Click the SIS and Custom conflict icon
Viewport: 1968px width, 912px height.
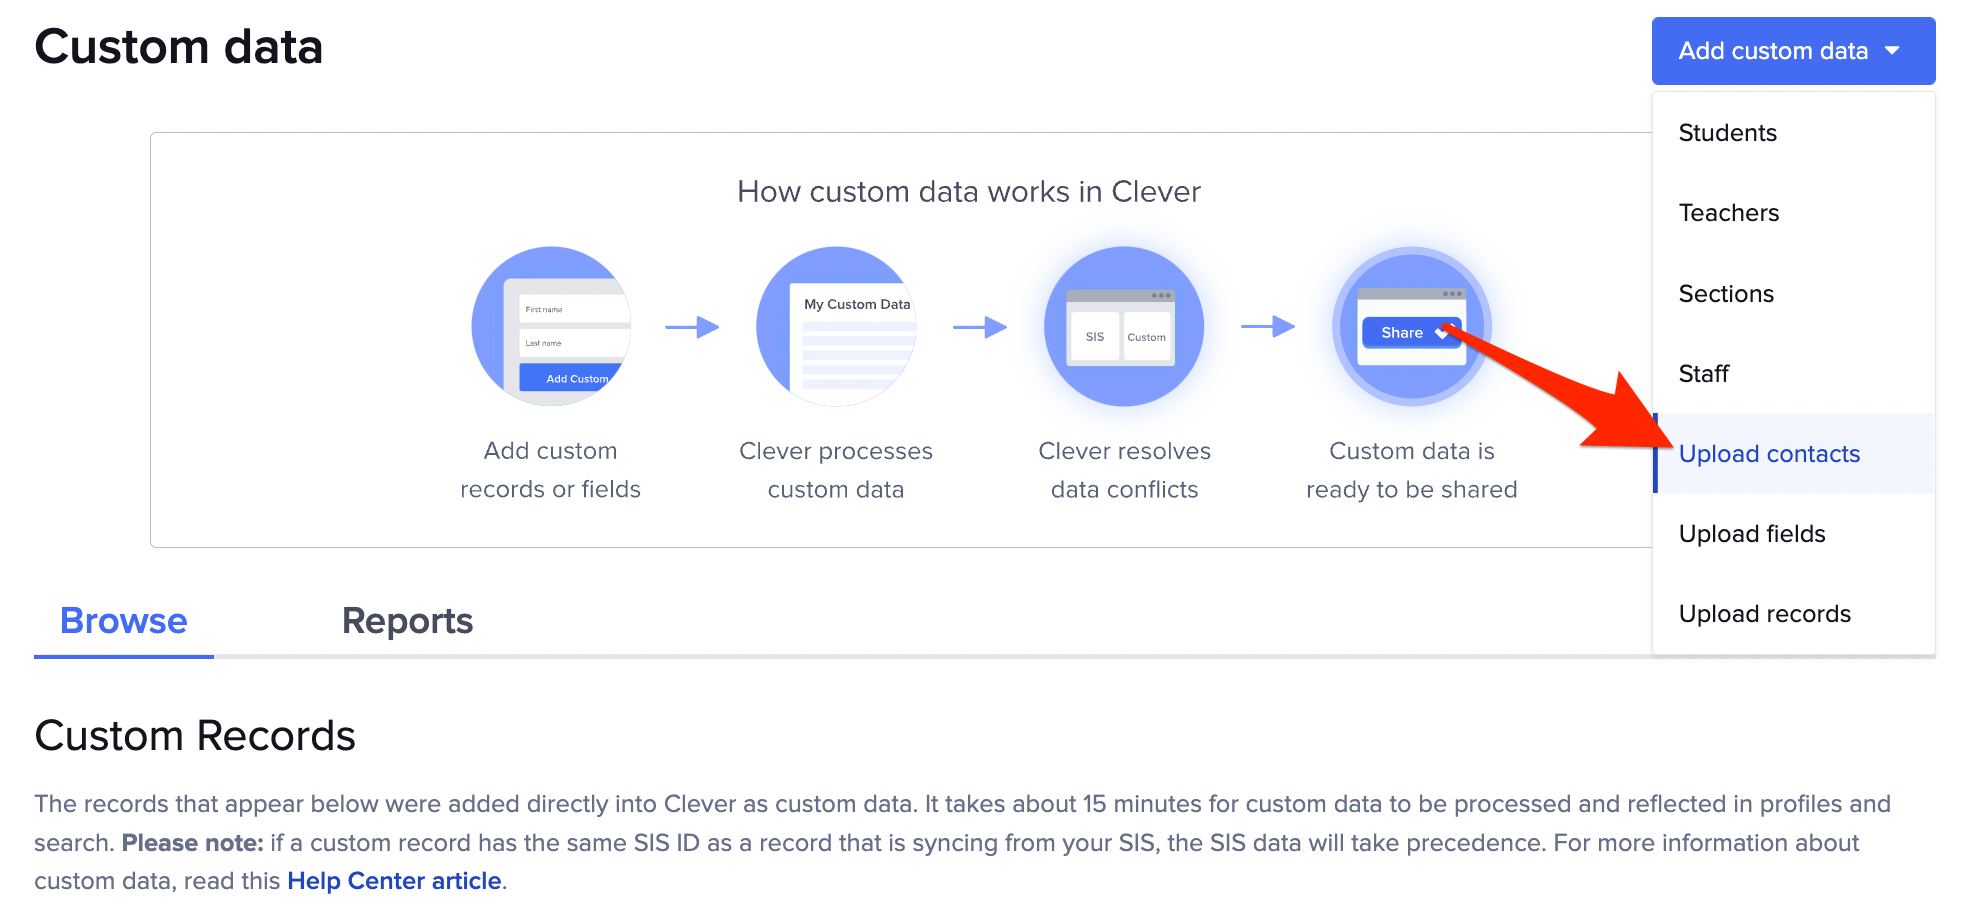point(1123,327)
